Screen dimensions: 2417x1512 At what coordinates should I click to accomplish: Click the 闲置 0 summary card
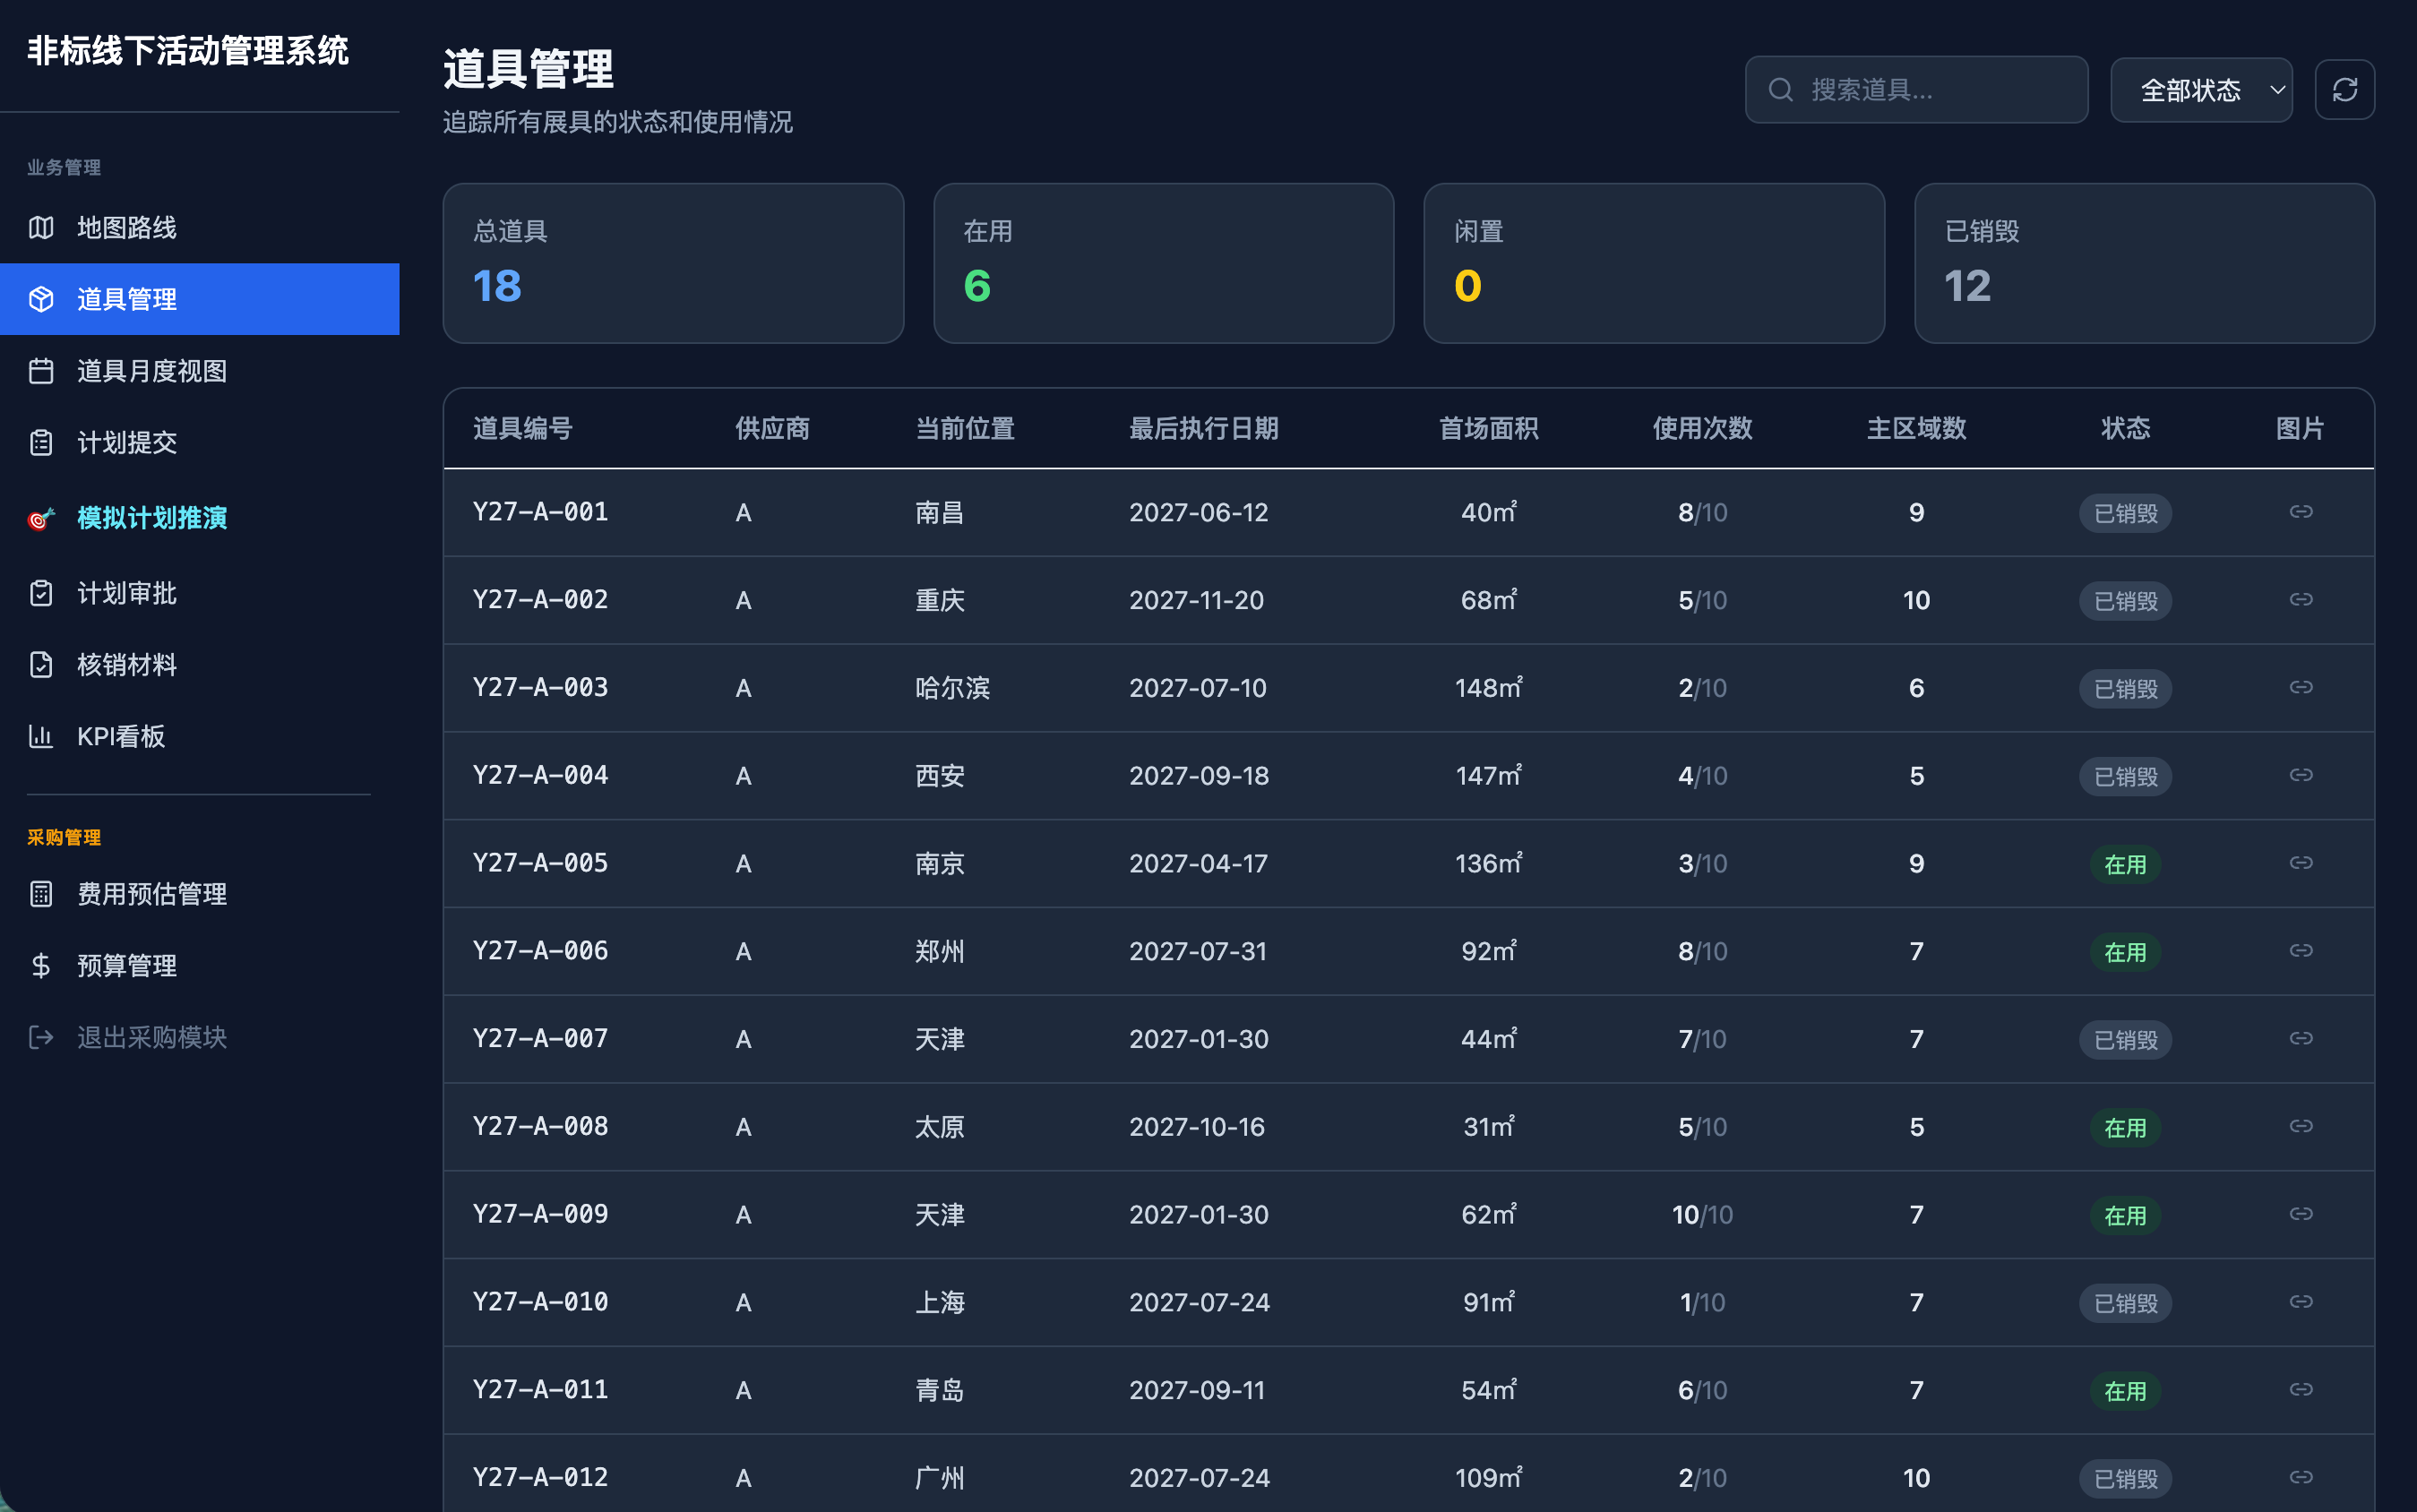coord(1654,263)
